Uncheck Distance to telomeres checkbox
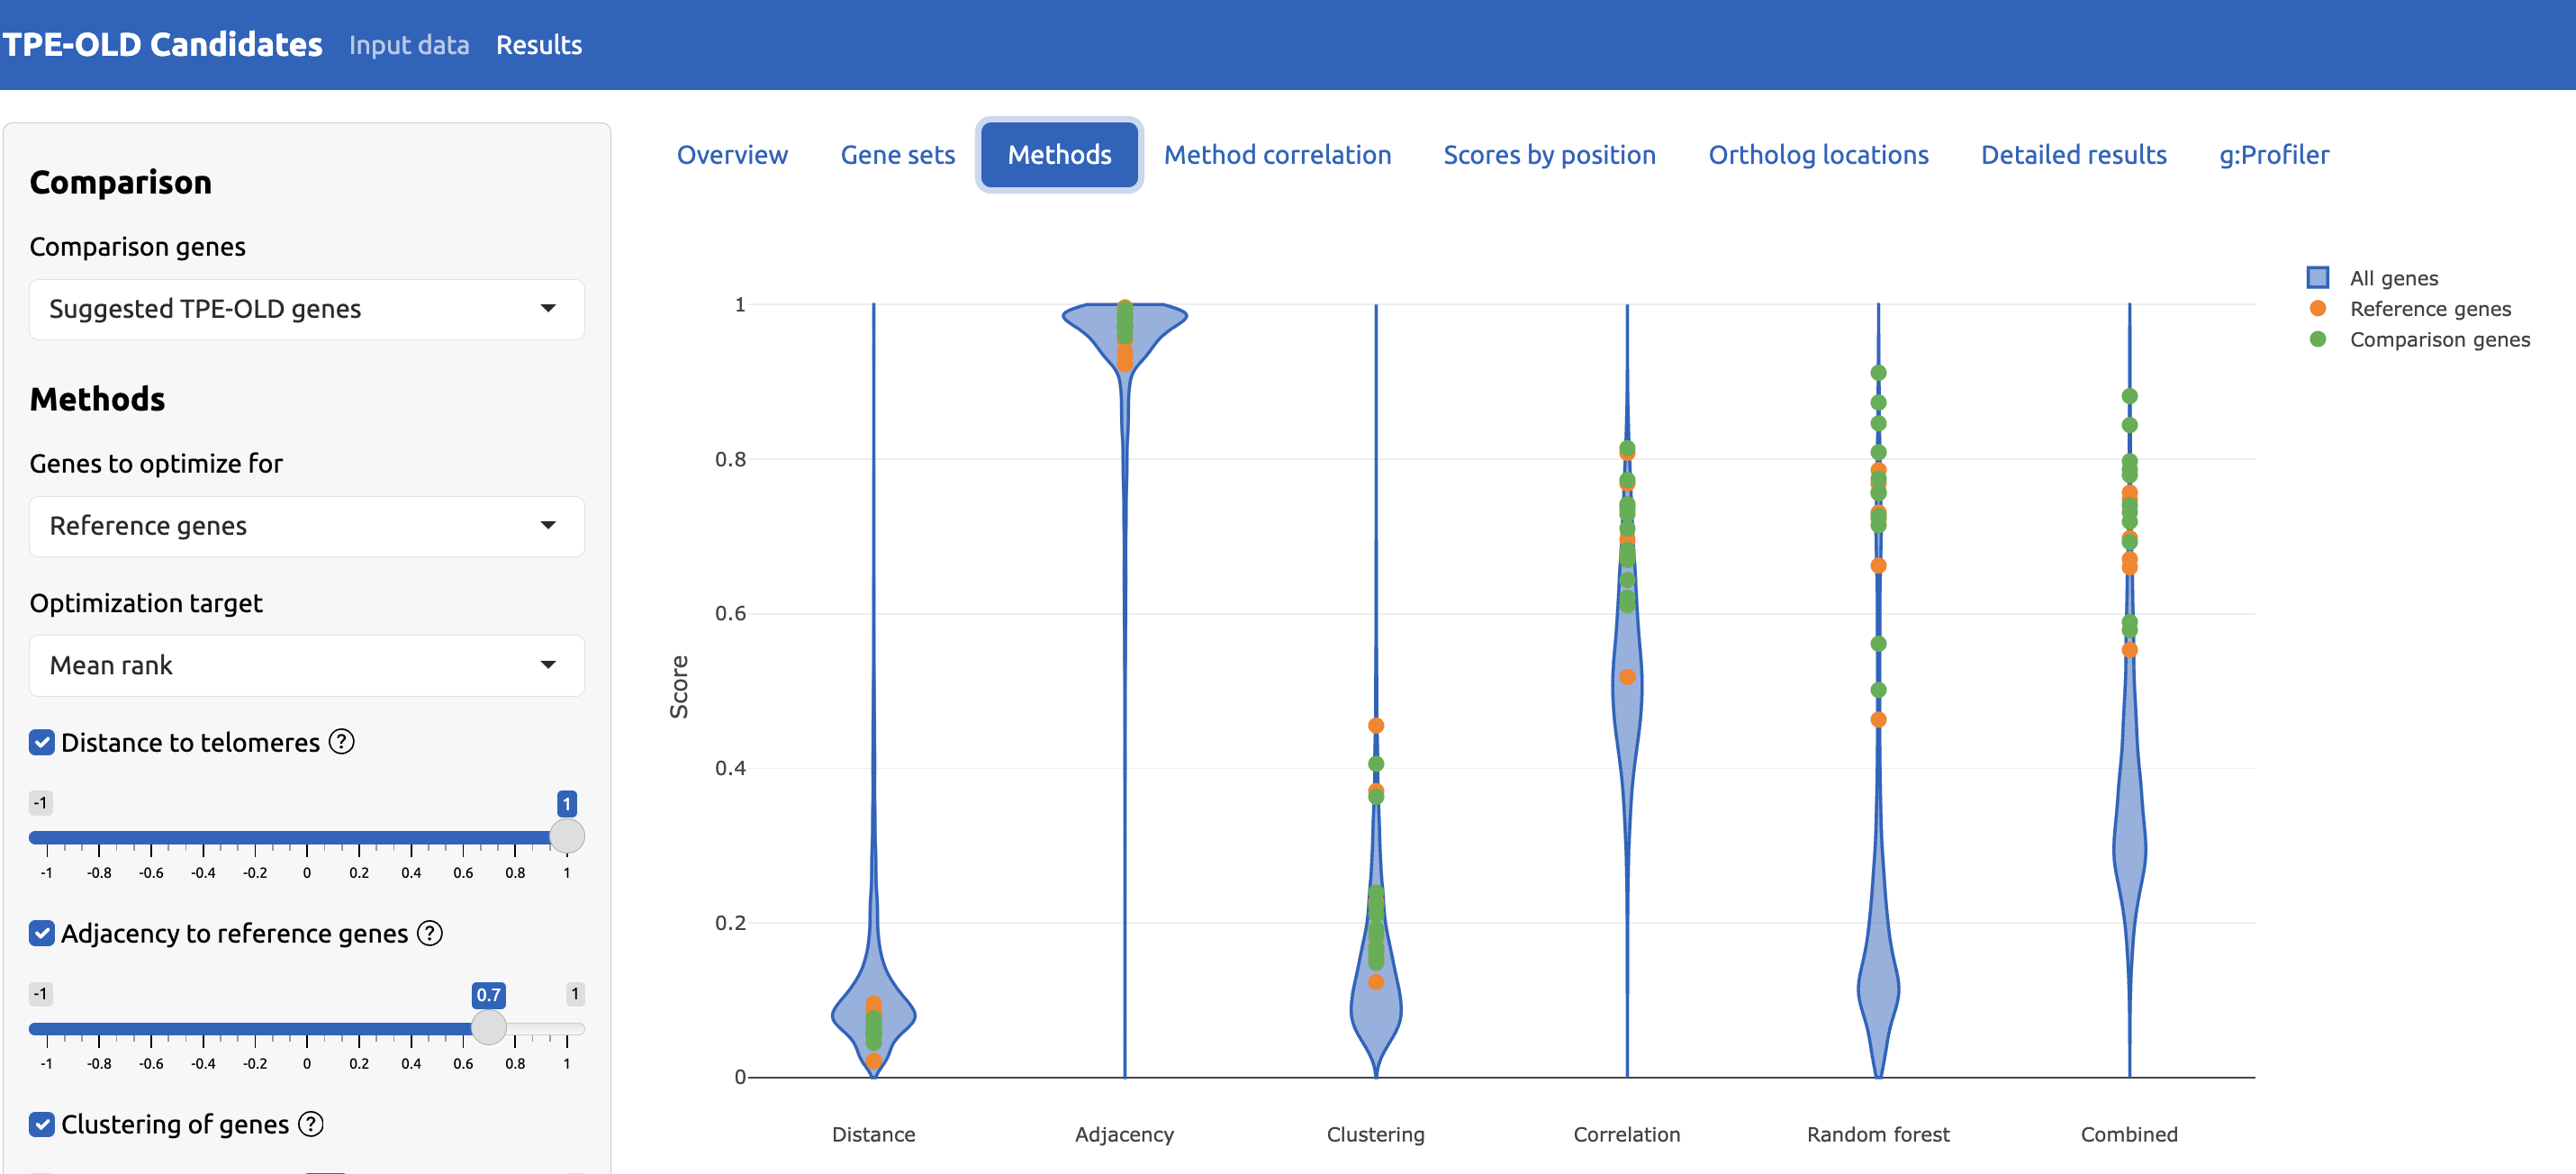The height and width of the screenshot is (1174, 2576). [x=42, y=743]
